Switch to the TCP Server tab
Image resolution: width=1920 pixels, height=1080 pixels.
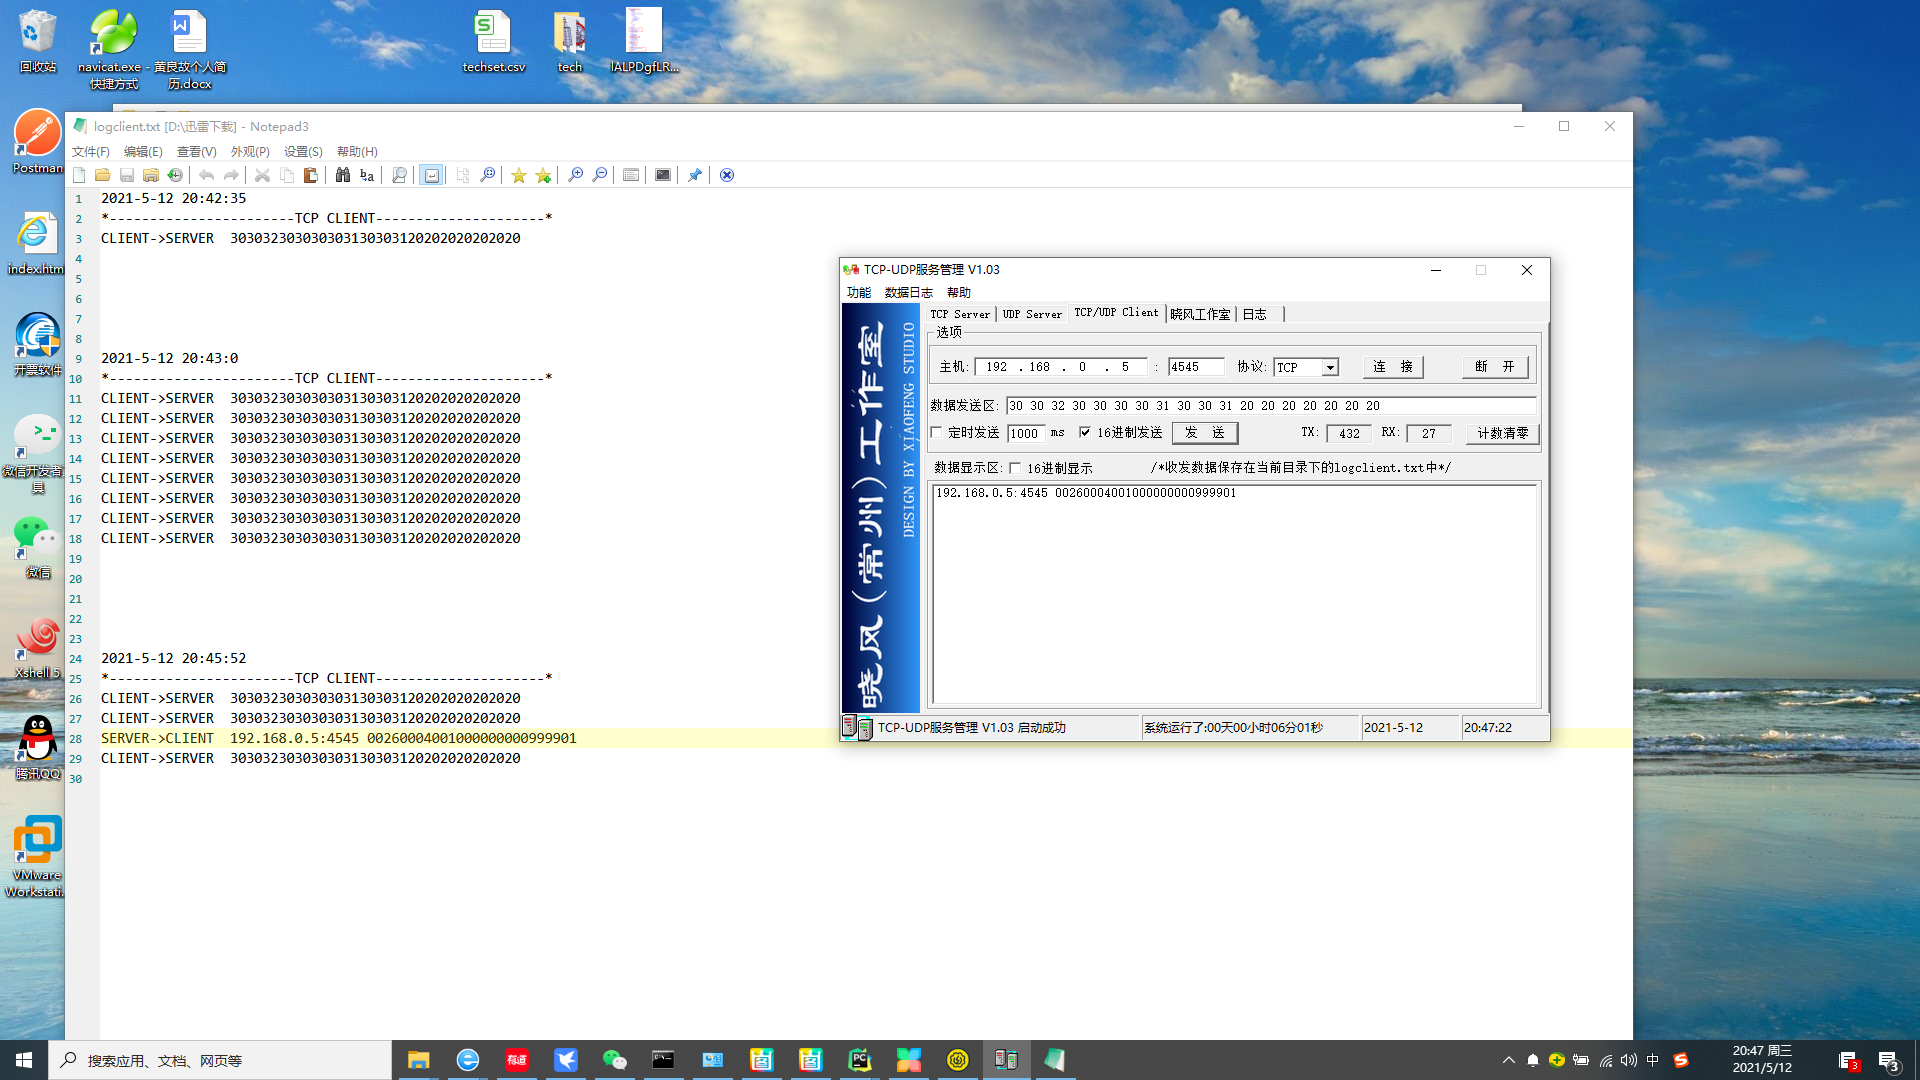(959, 314)
